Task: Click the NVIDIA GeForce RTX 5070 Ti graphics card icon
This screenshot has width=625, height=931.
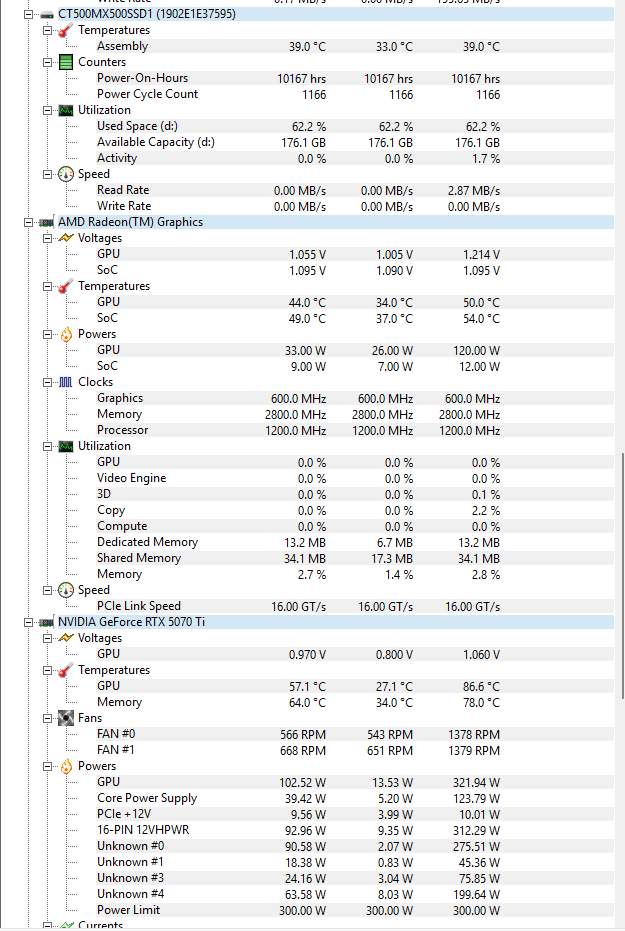Action: [x=46, y=622]
